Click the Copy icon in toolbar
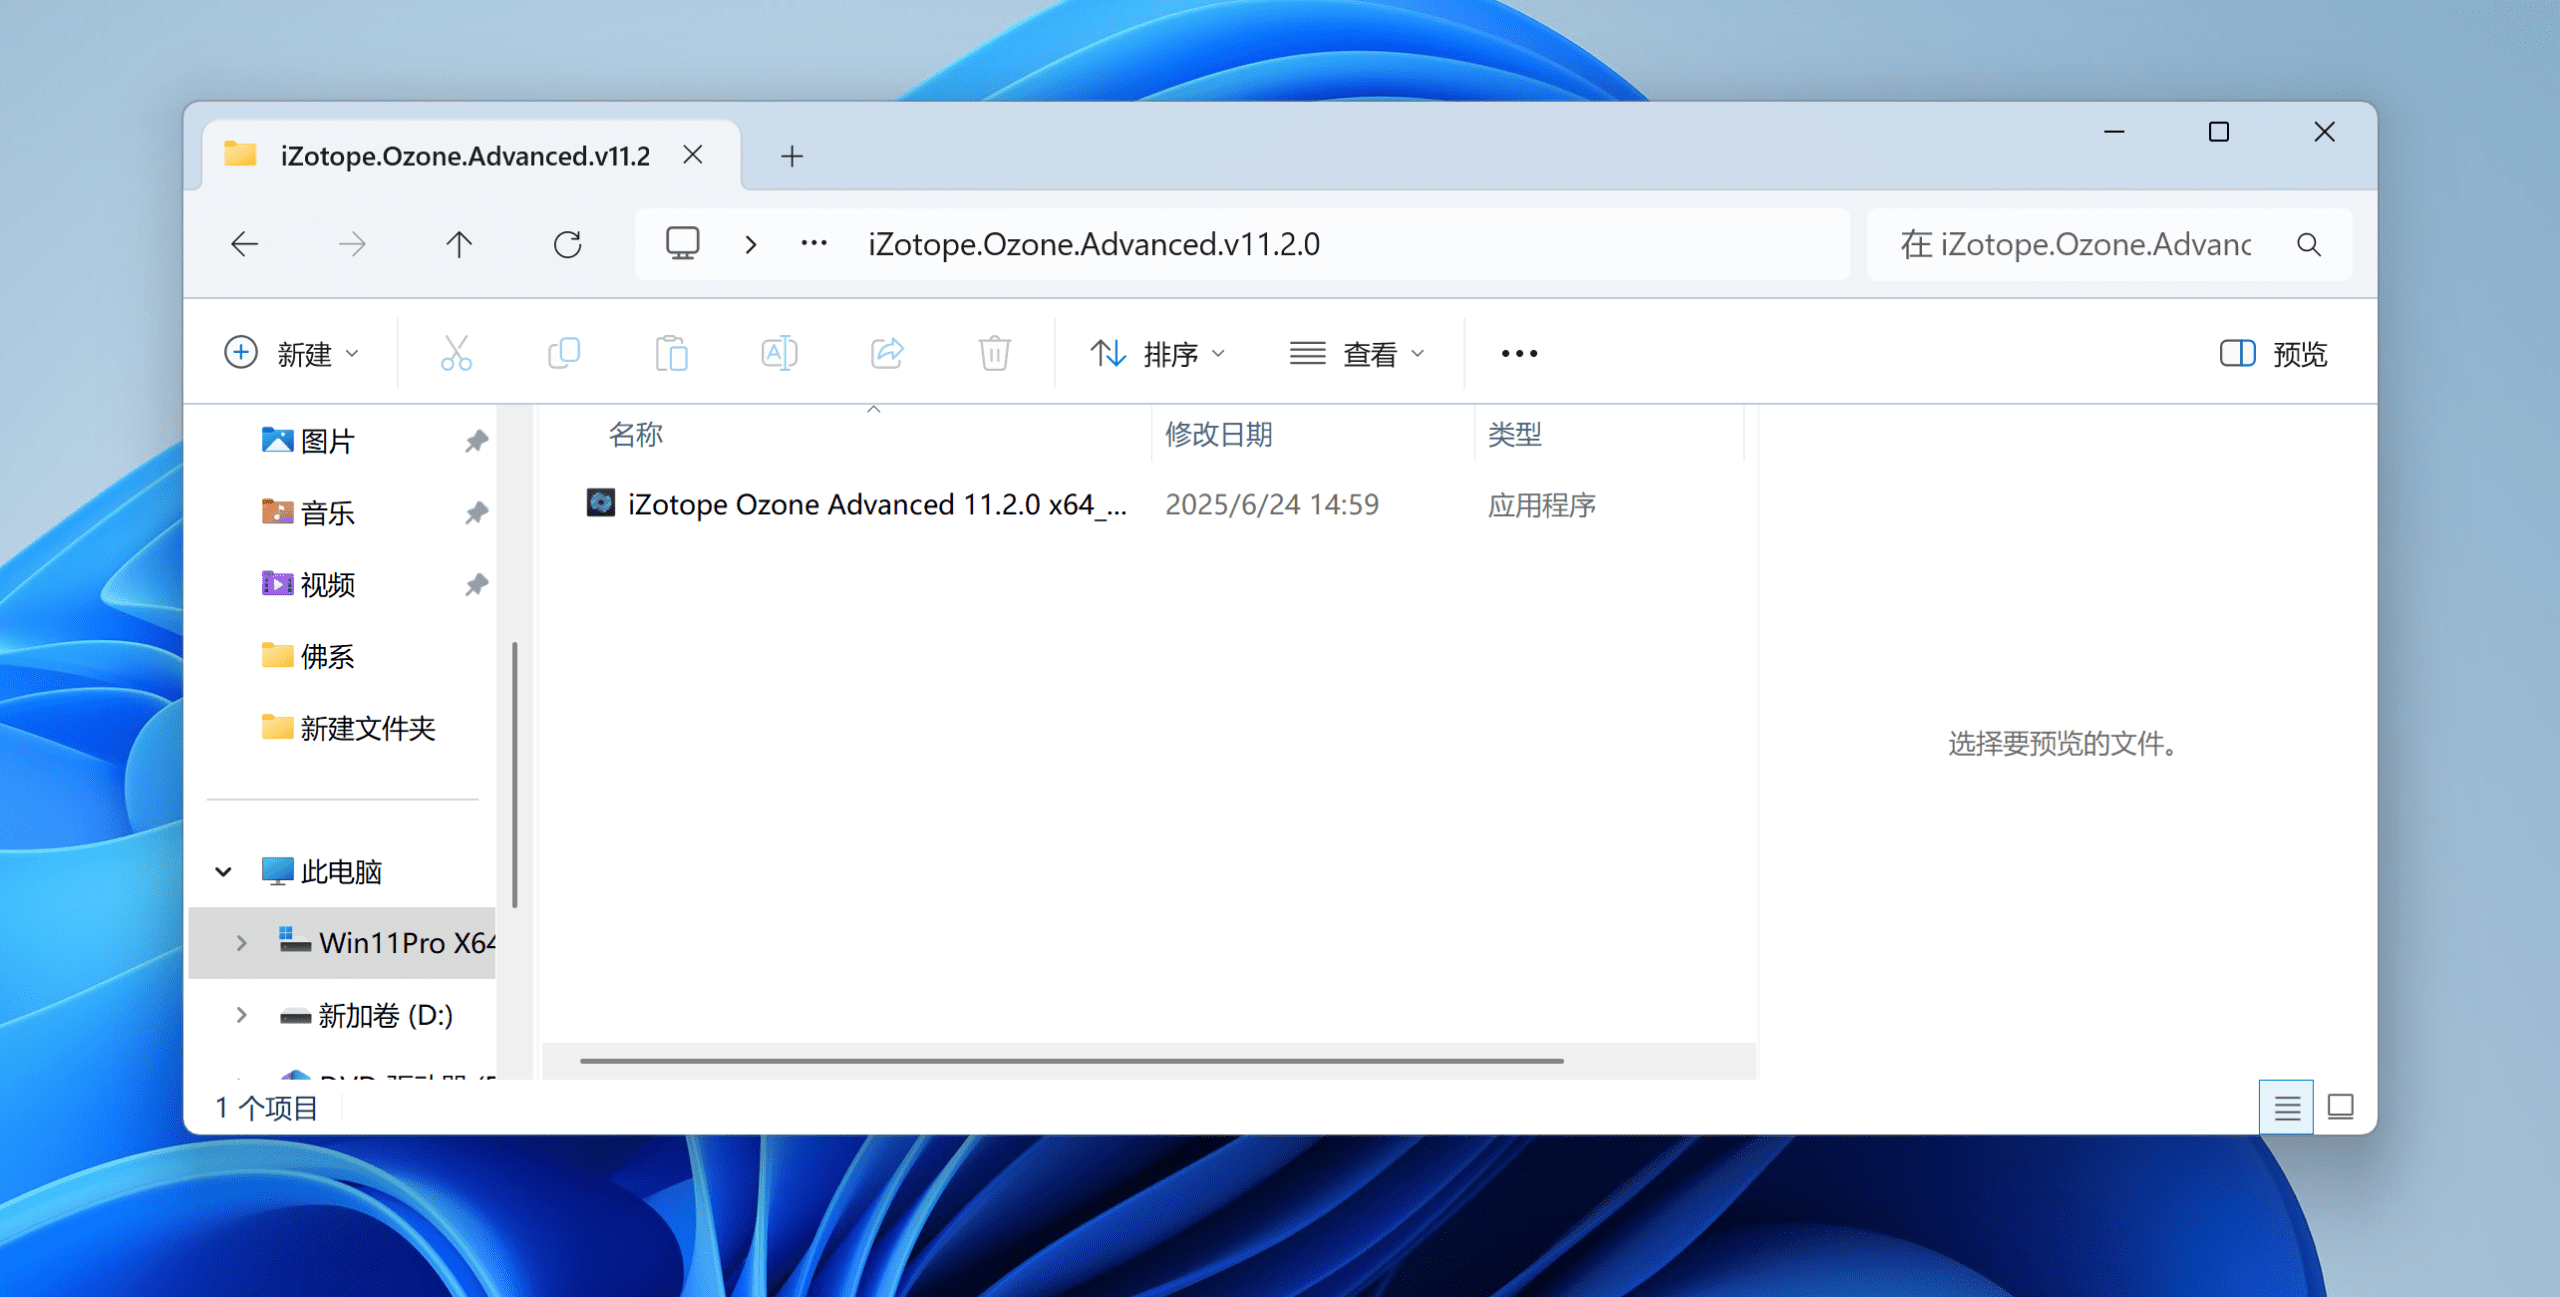The image size is (2560, 1297). pyautogui.click(x=564, y=353)
